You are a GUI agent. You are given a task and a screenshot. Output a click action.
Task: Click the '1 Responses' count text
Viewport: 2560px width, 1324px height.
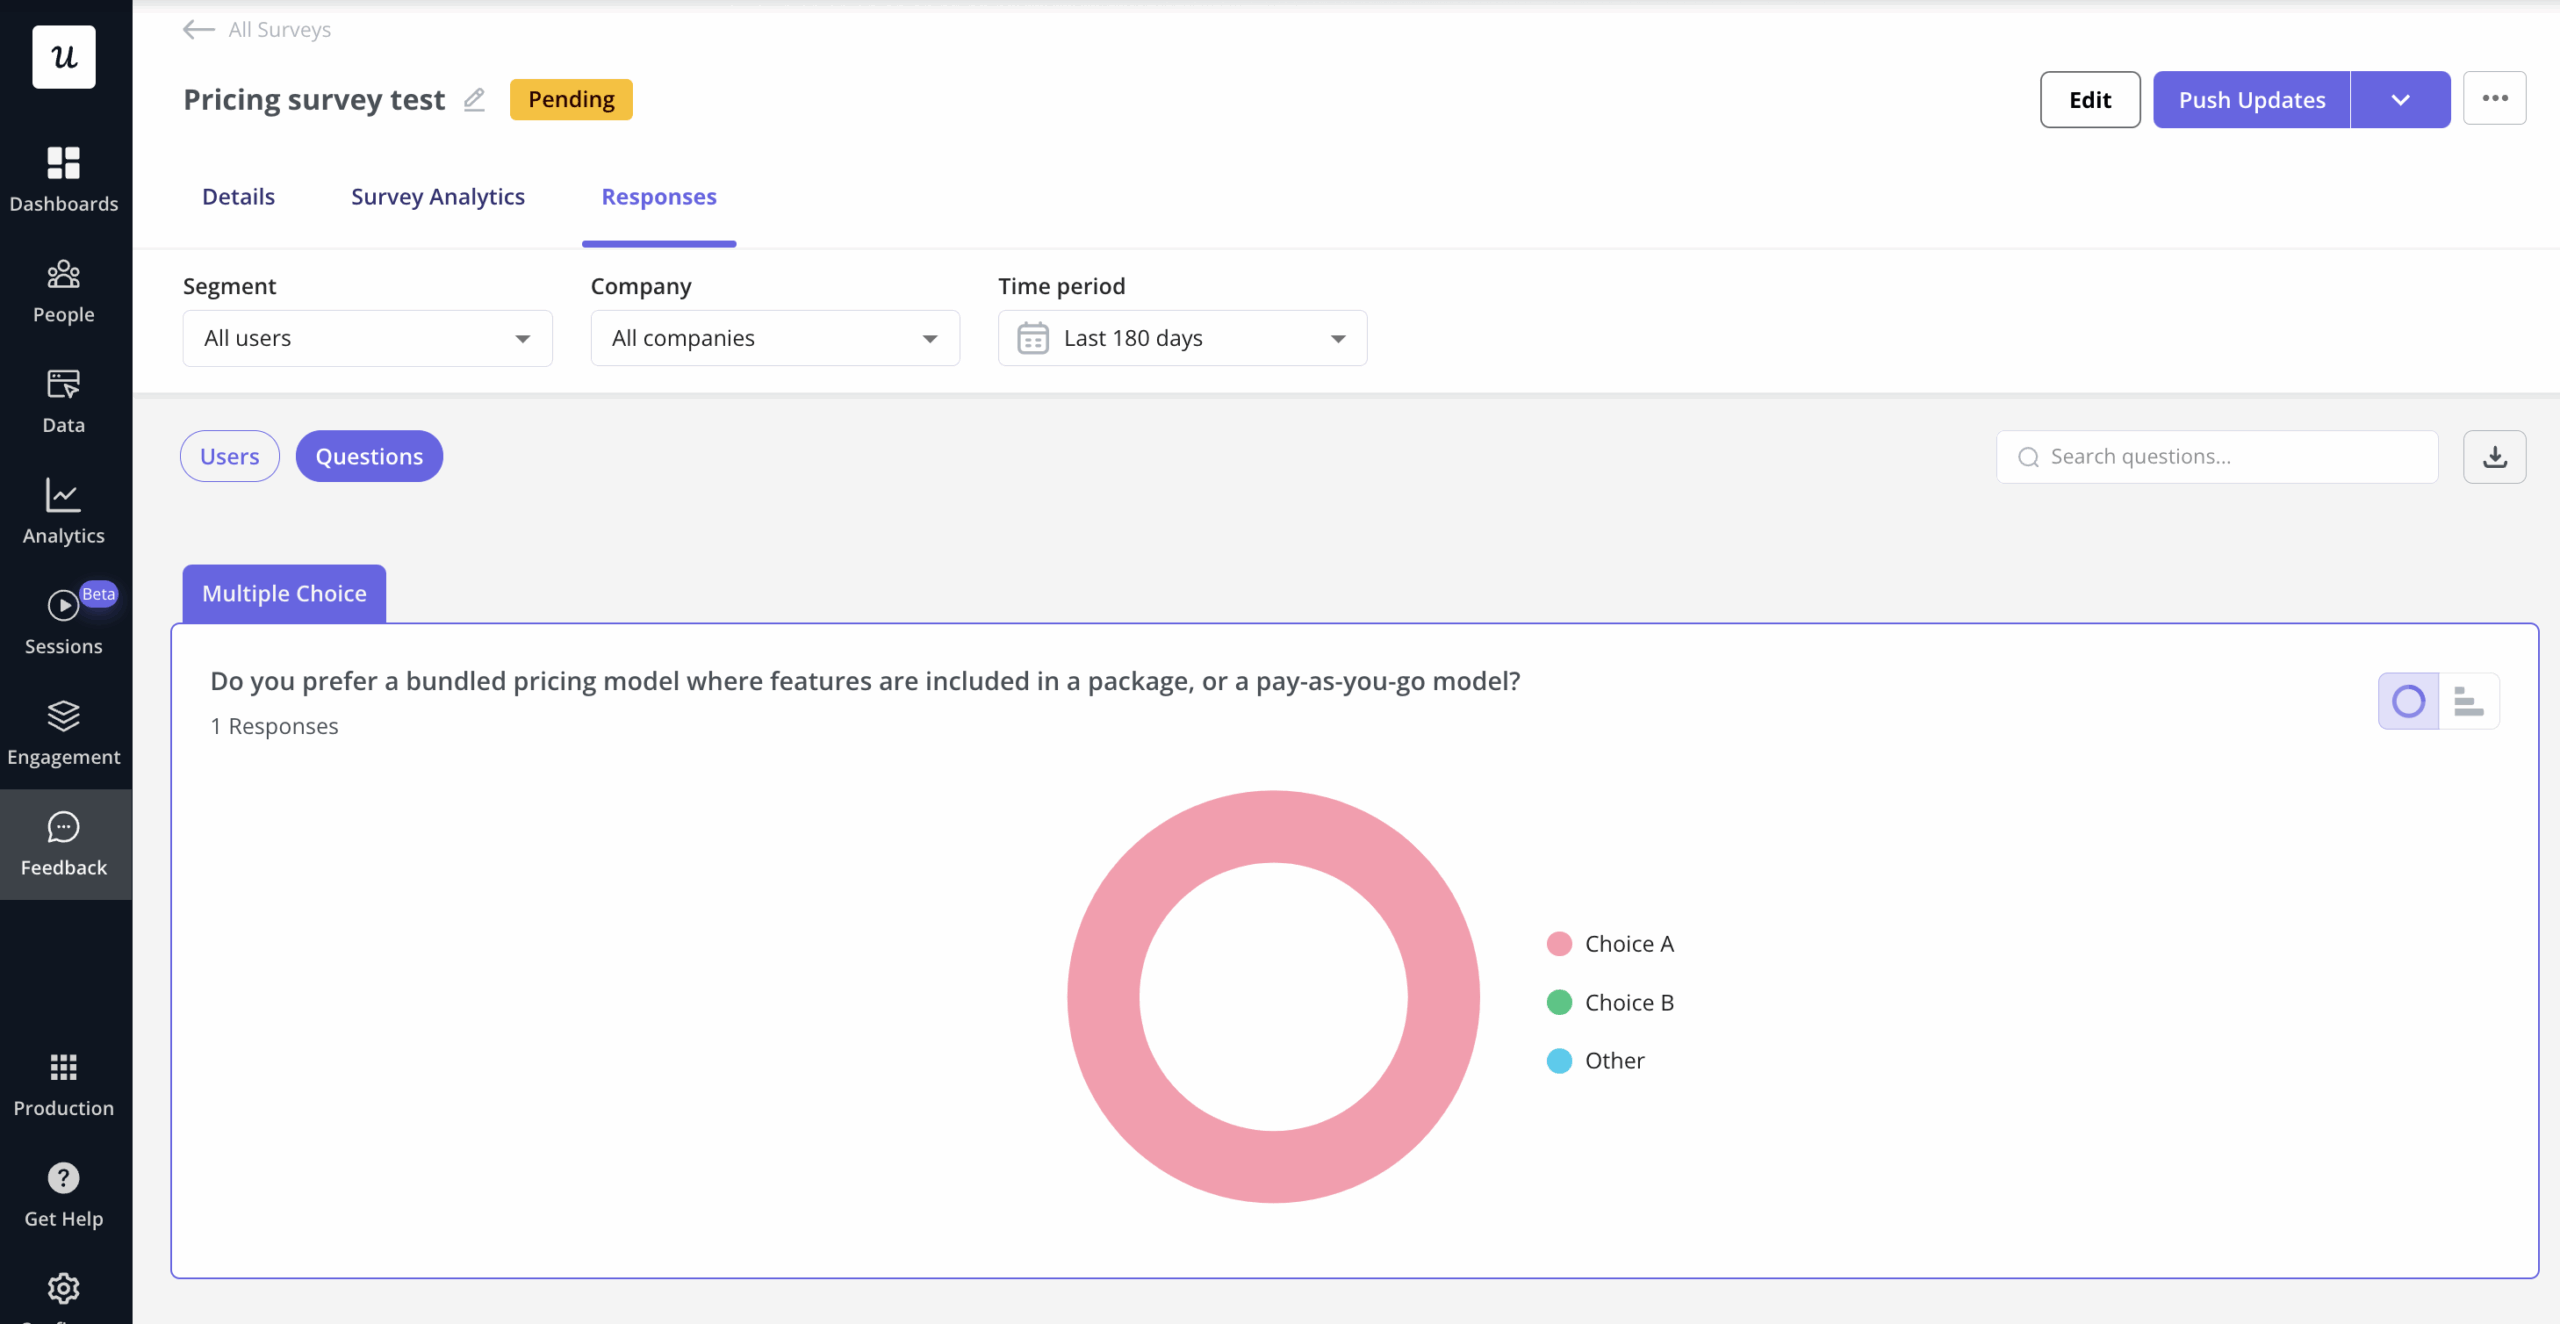tap(274, 726)
